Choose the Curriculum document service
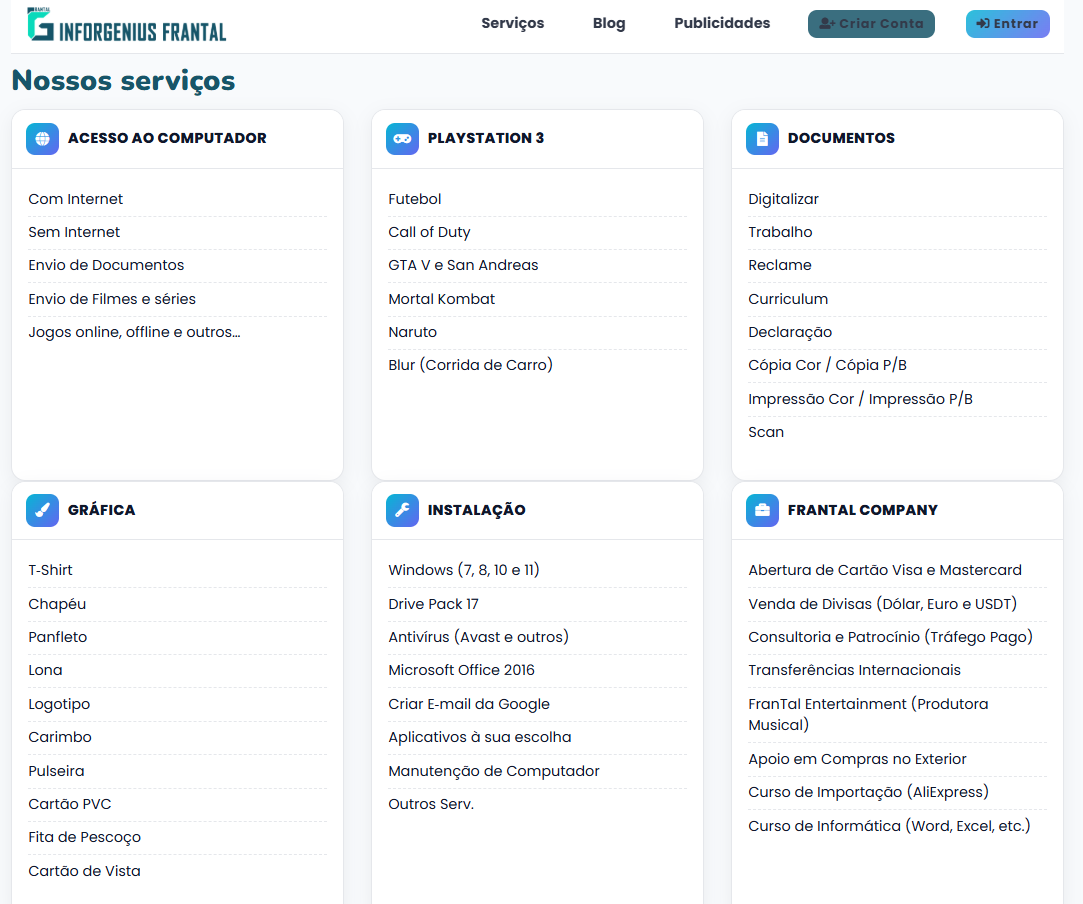1083x904 pixels. pos(787,299)
